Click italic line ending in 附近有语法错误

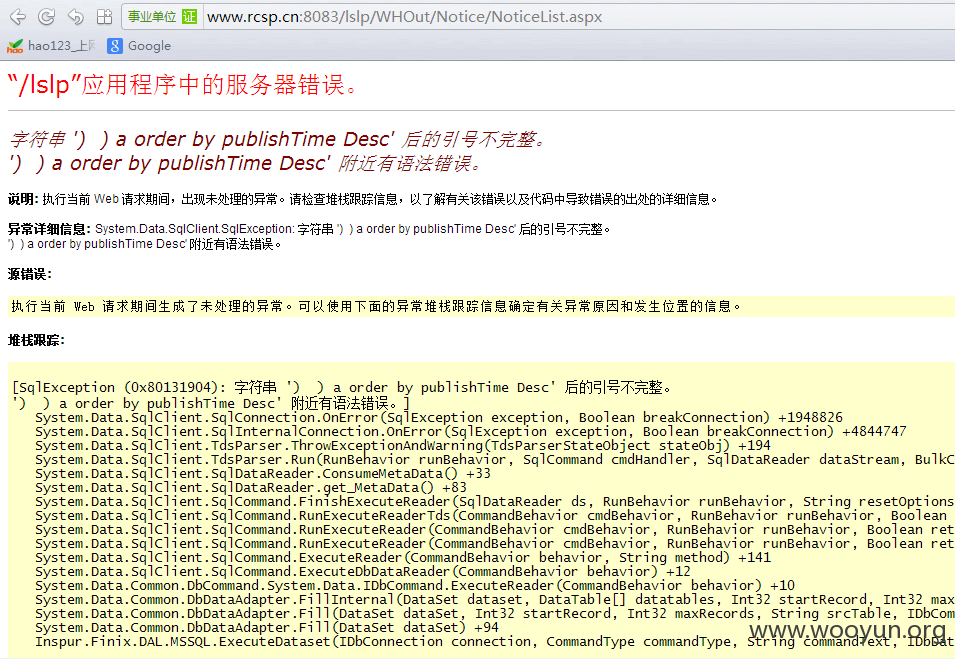245,163
